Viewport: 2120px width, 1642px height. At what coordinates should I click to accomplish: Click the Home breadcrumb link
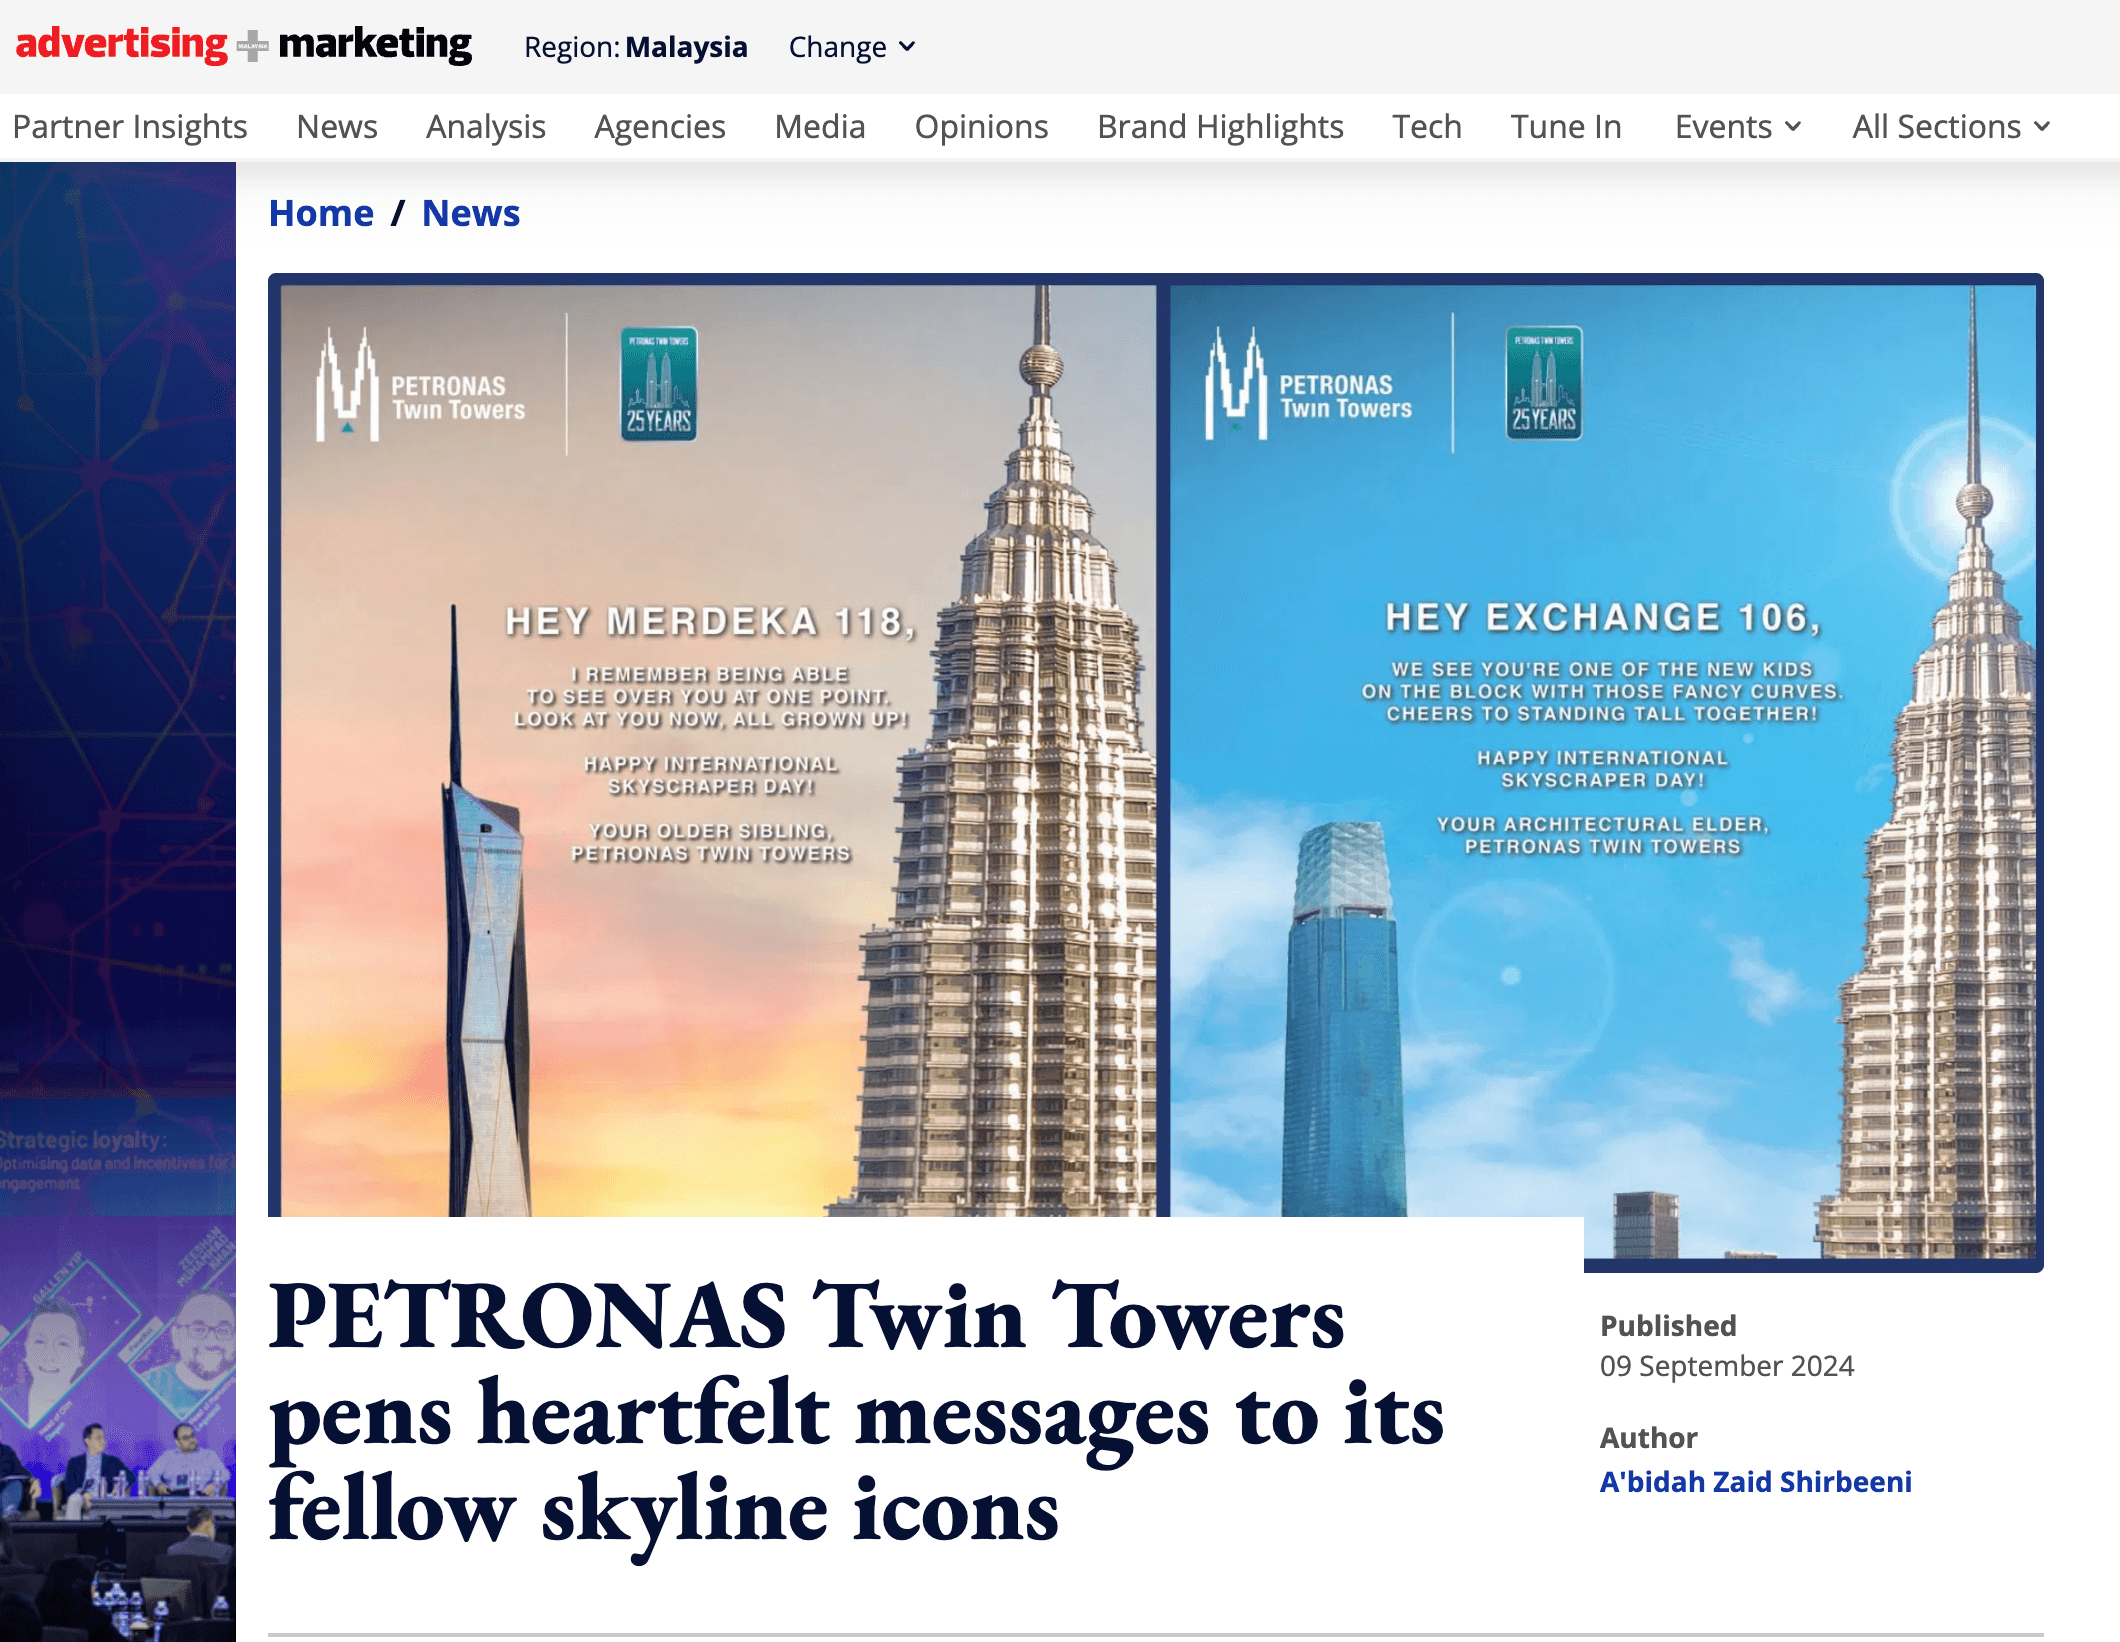tap(321, 213)
